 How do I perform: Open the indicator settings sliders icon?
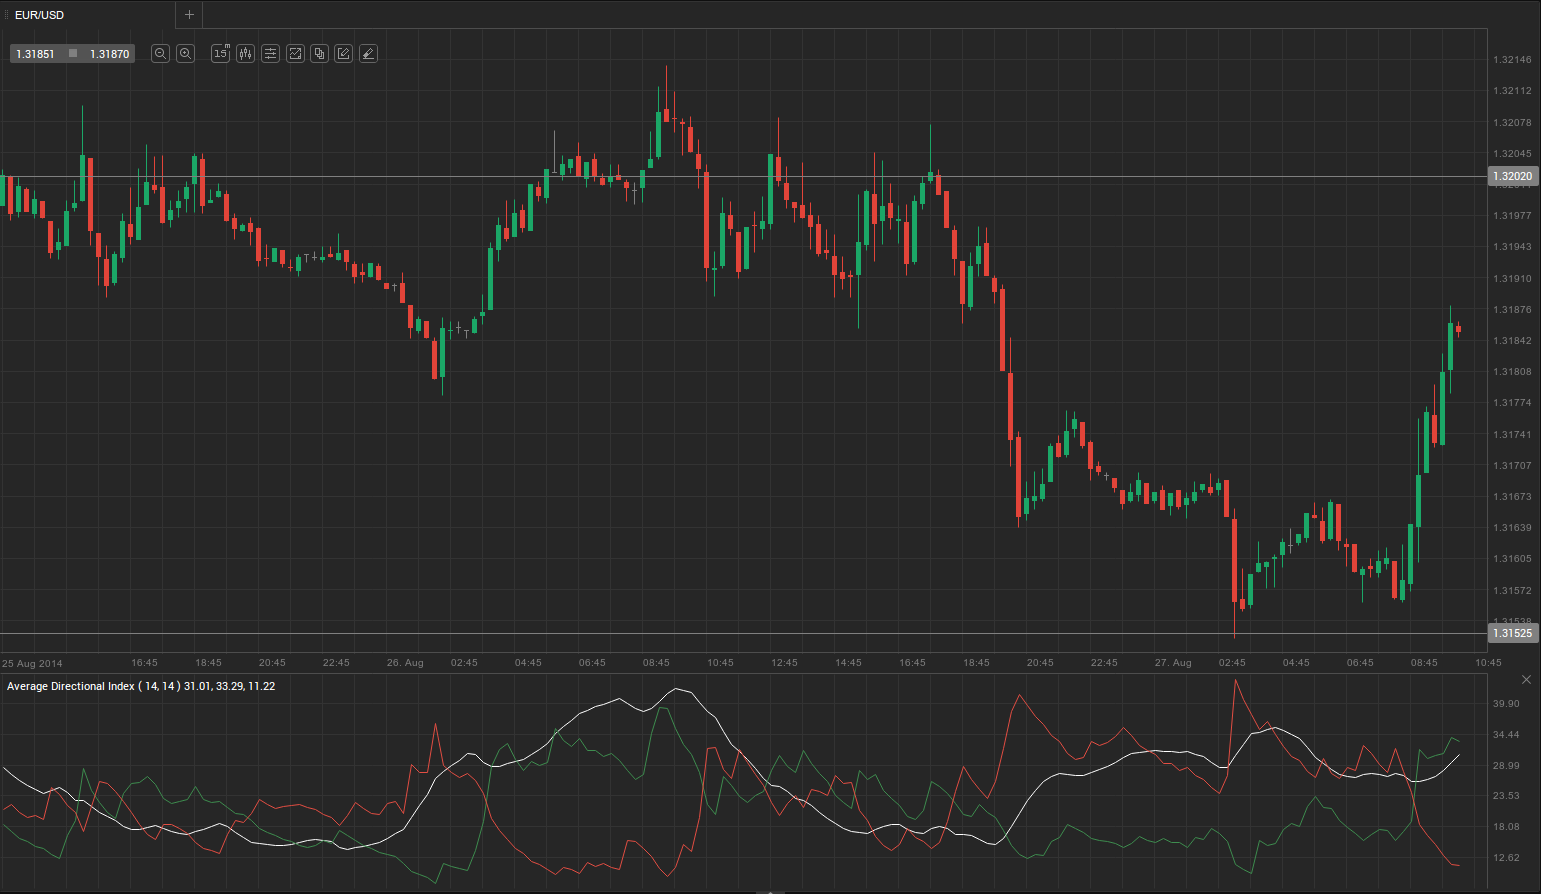click(x=270, y=54)
